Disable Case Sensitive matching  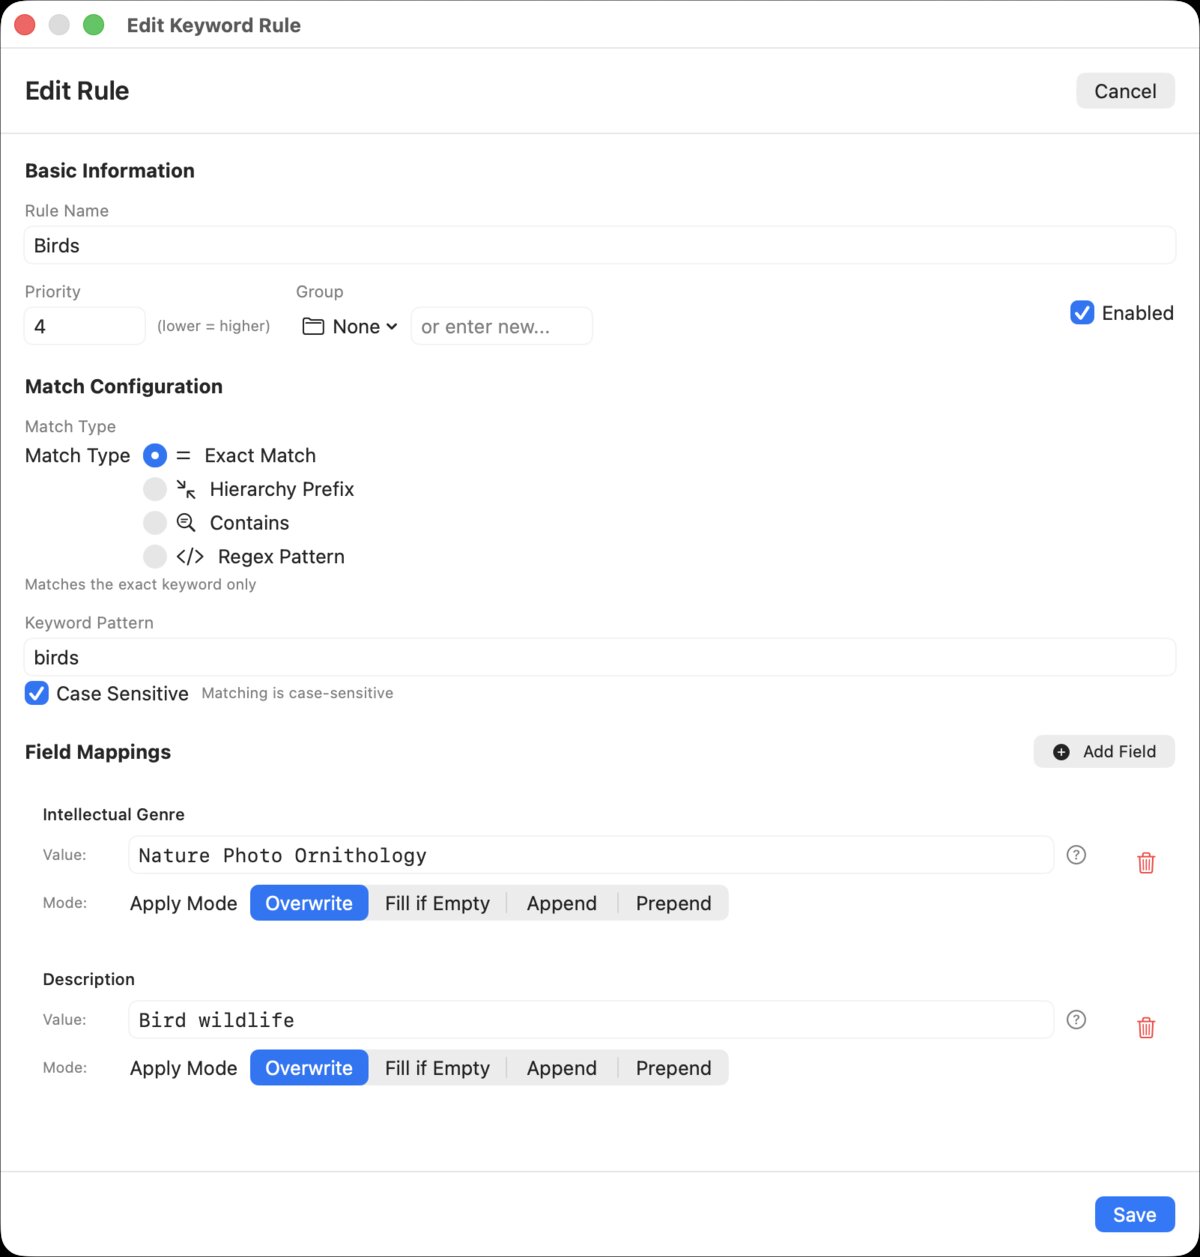(37, 692)
